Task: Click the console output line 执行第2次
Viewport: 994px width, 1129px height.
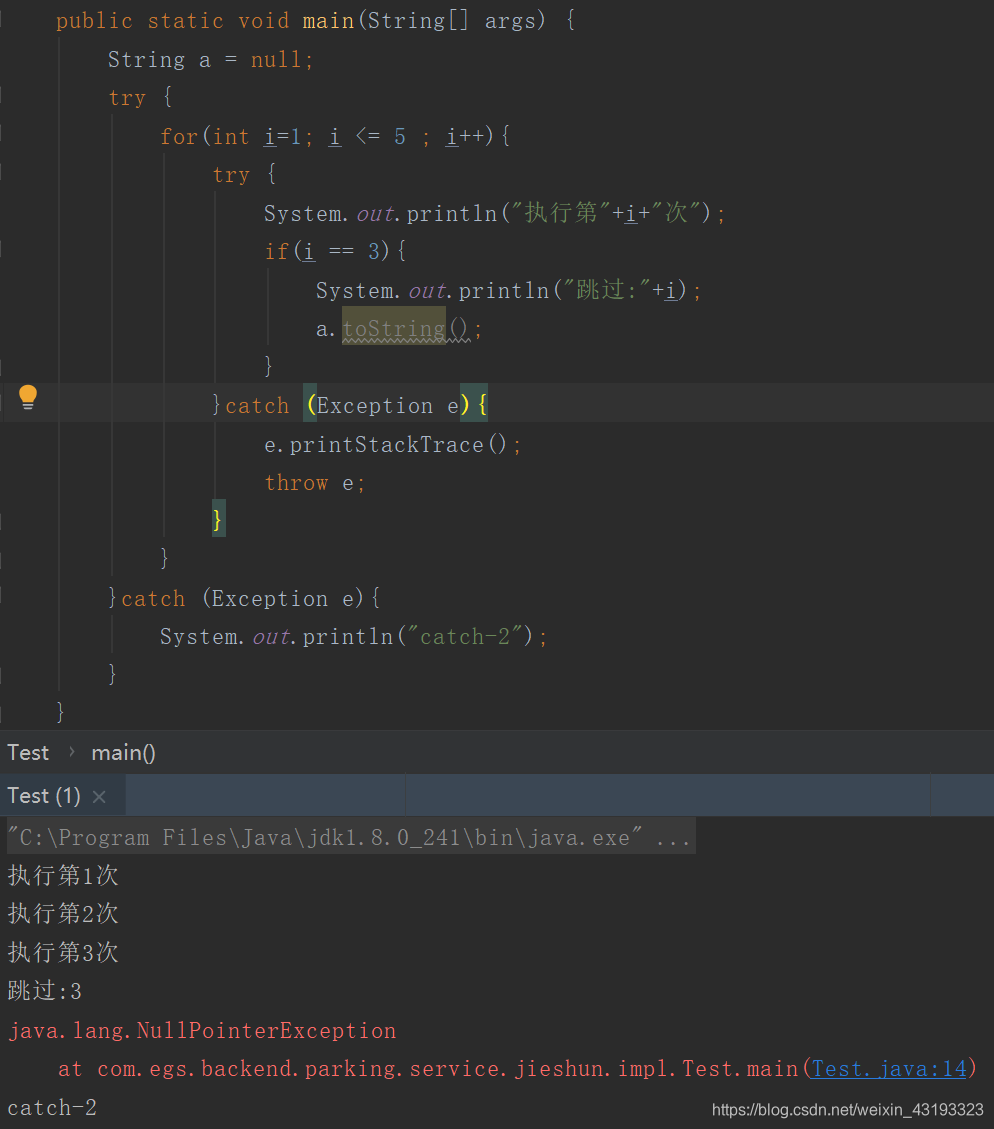Action: point(63,914)
